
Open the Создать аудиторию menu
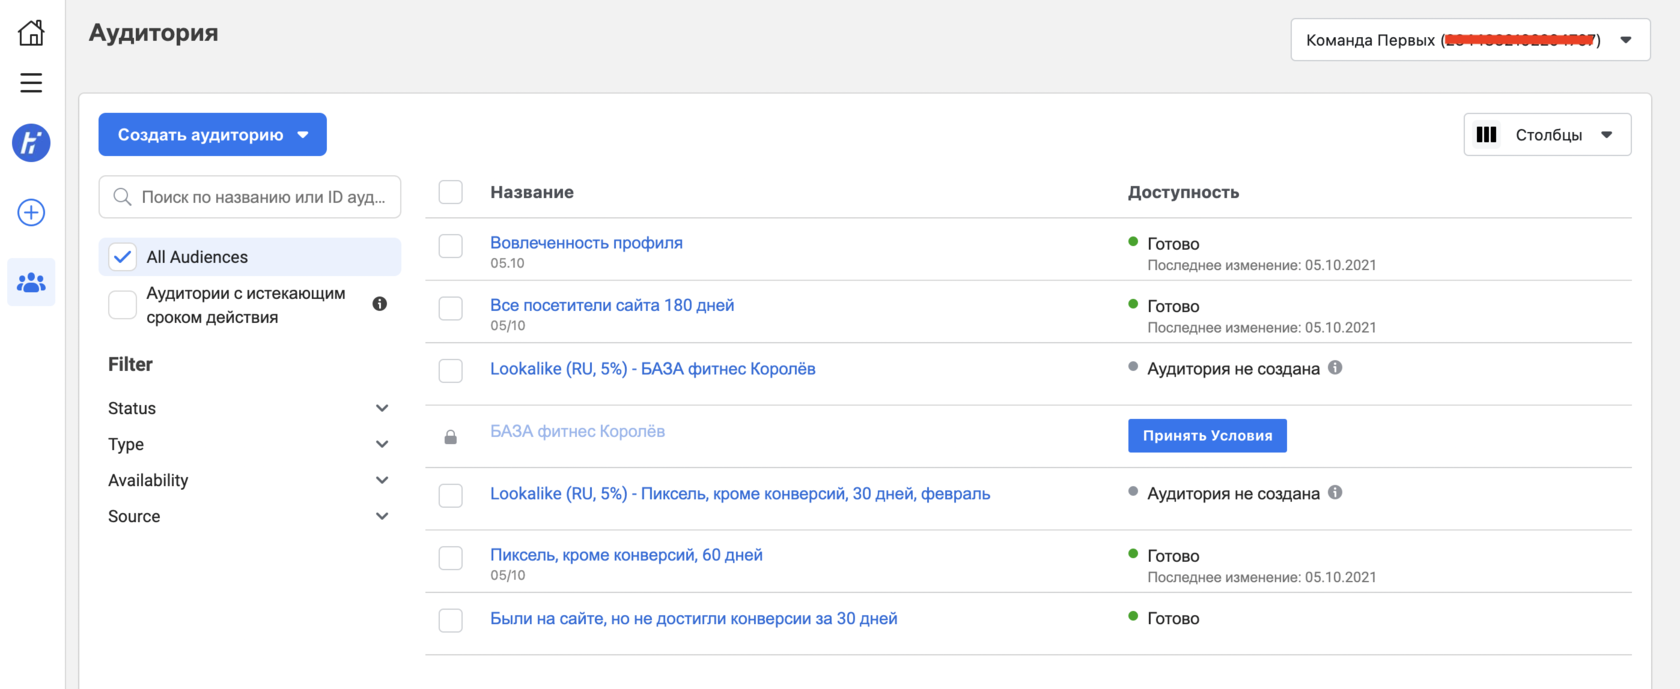tap(212, 135)
